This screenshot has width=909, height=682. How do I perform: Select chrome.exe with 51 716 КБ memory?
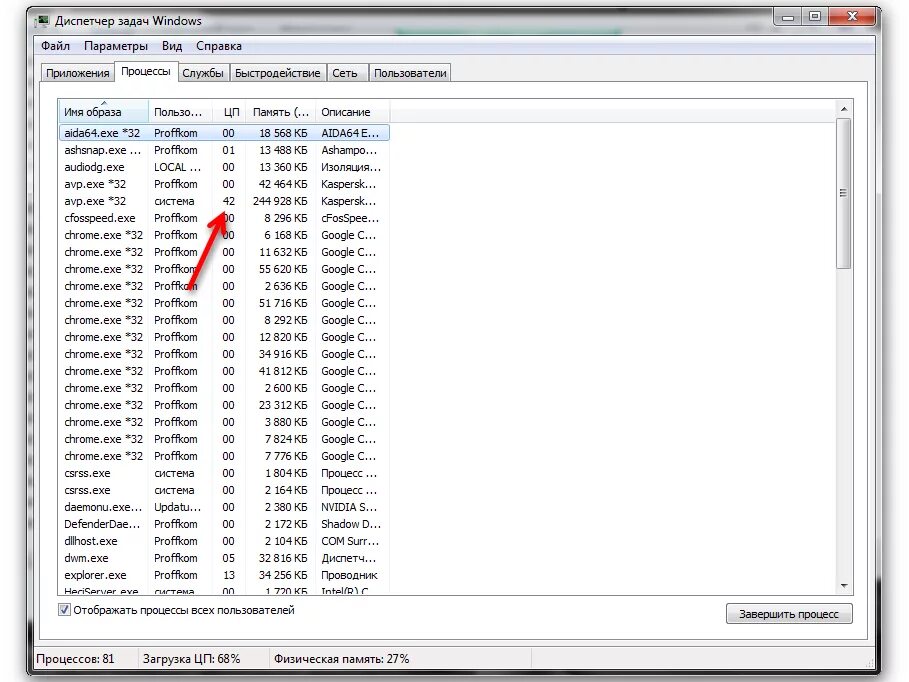coord(224,303)
